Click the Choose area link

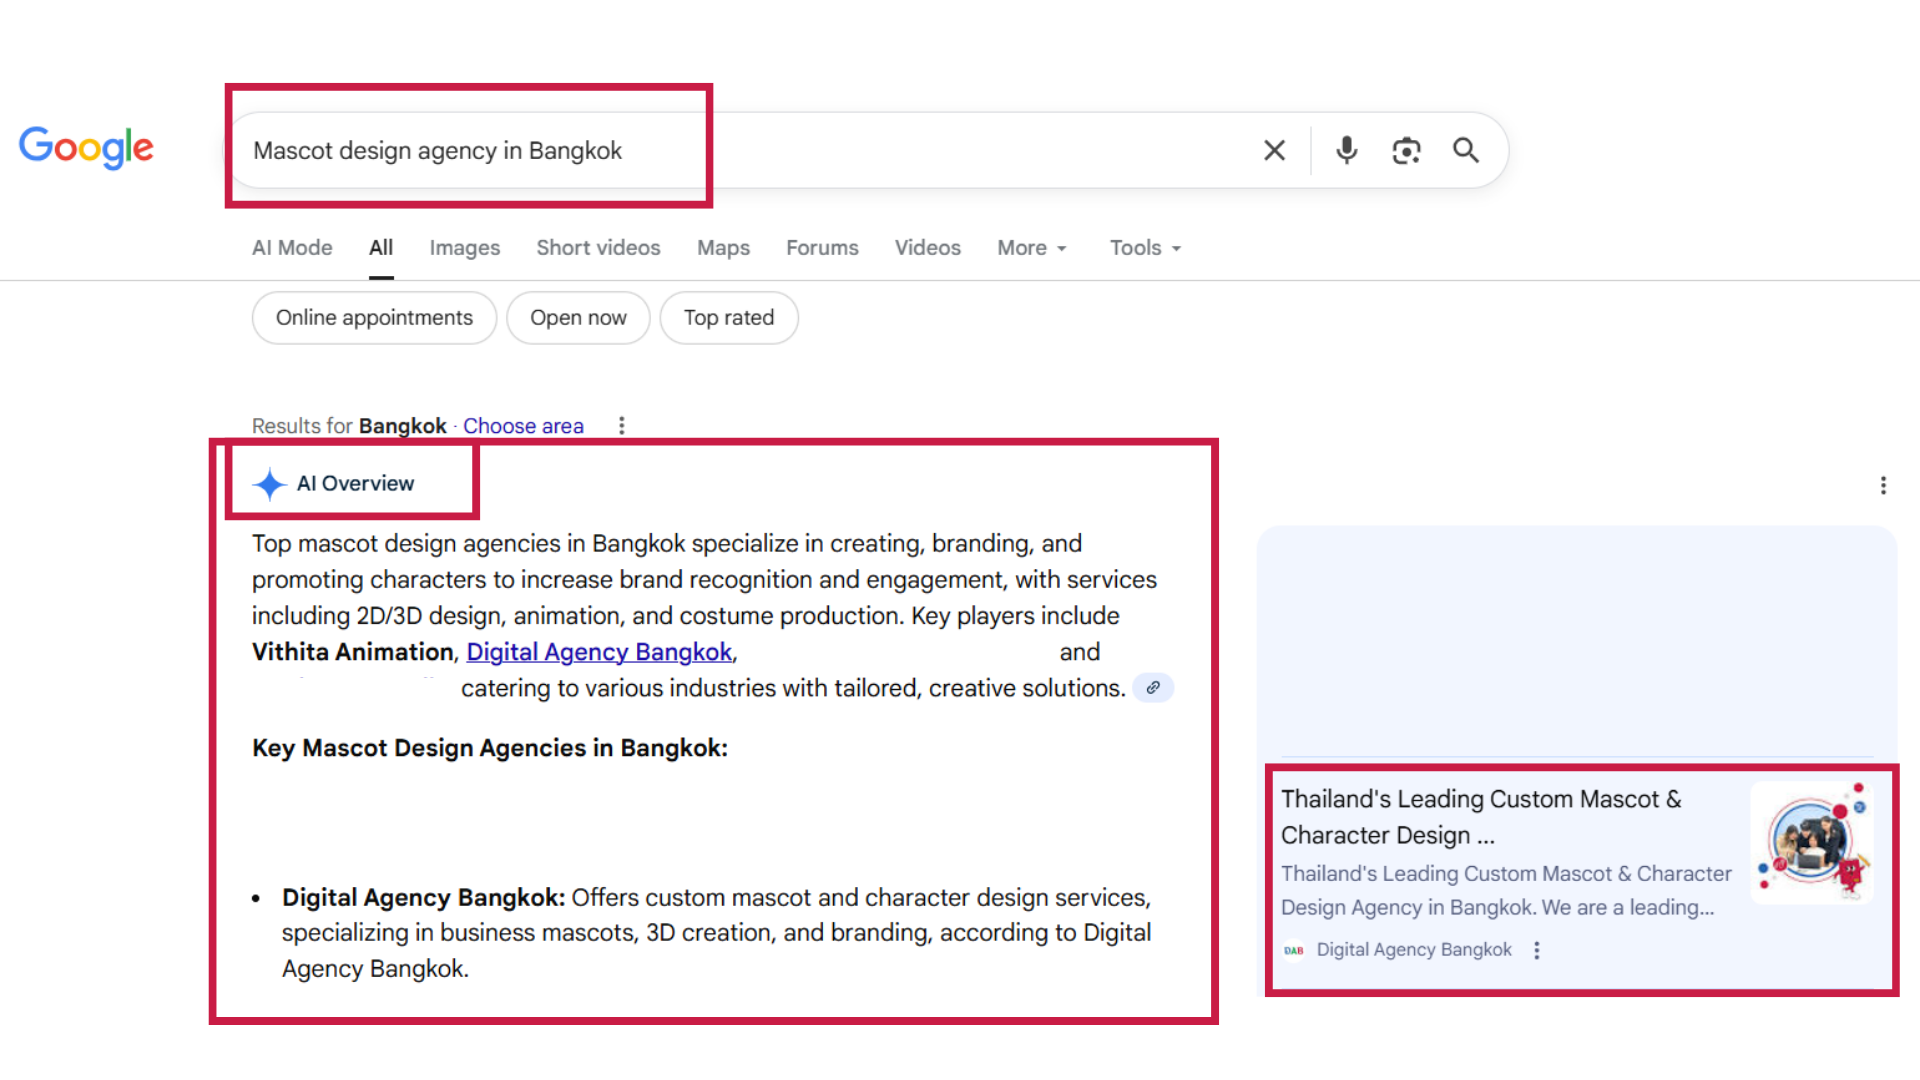tap(523, 426)
